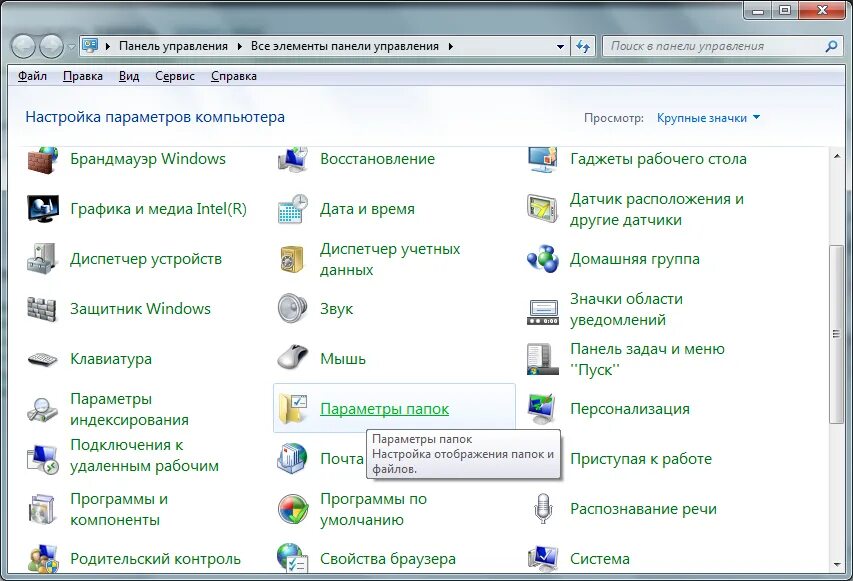
Task: Click the Folder Options folder icon
Action: 293,409
